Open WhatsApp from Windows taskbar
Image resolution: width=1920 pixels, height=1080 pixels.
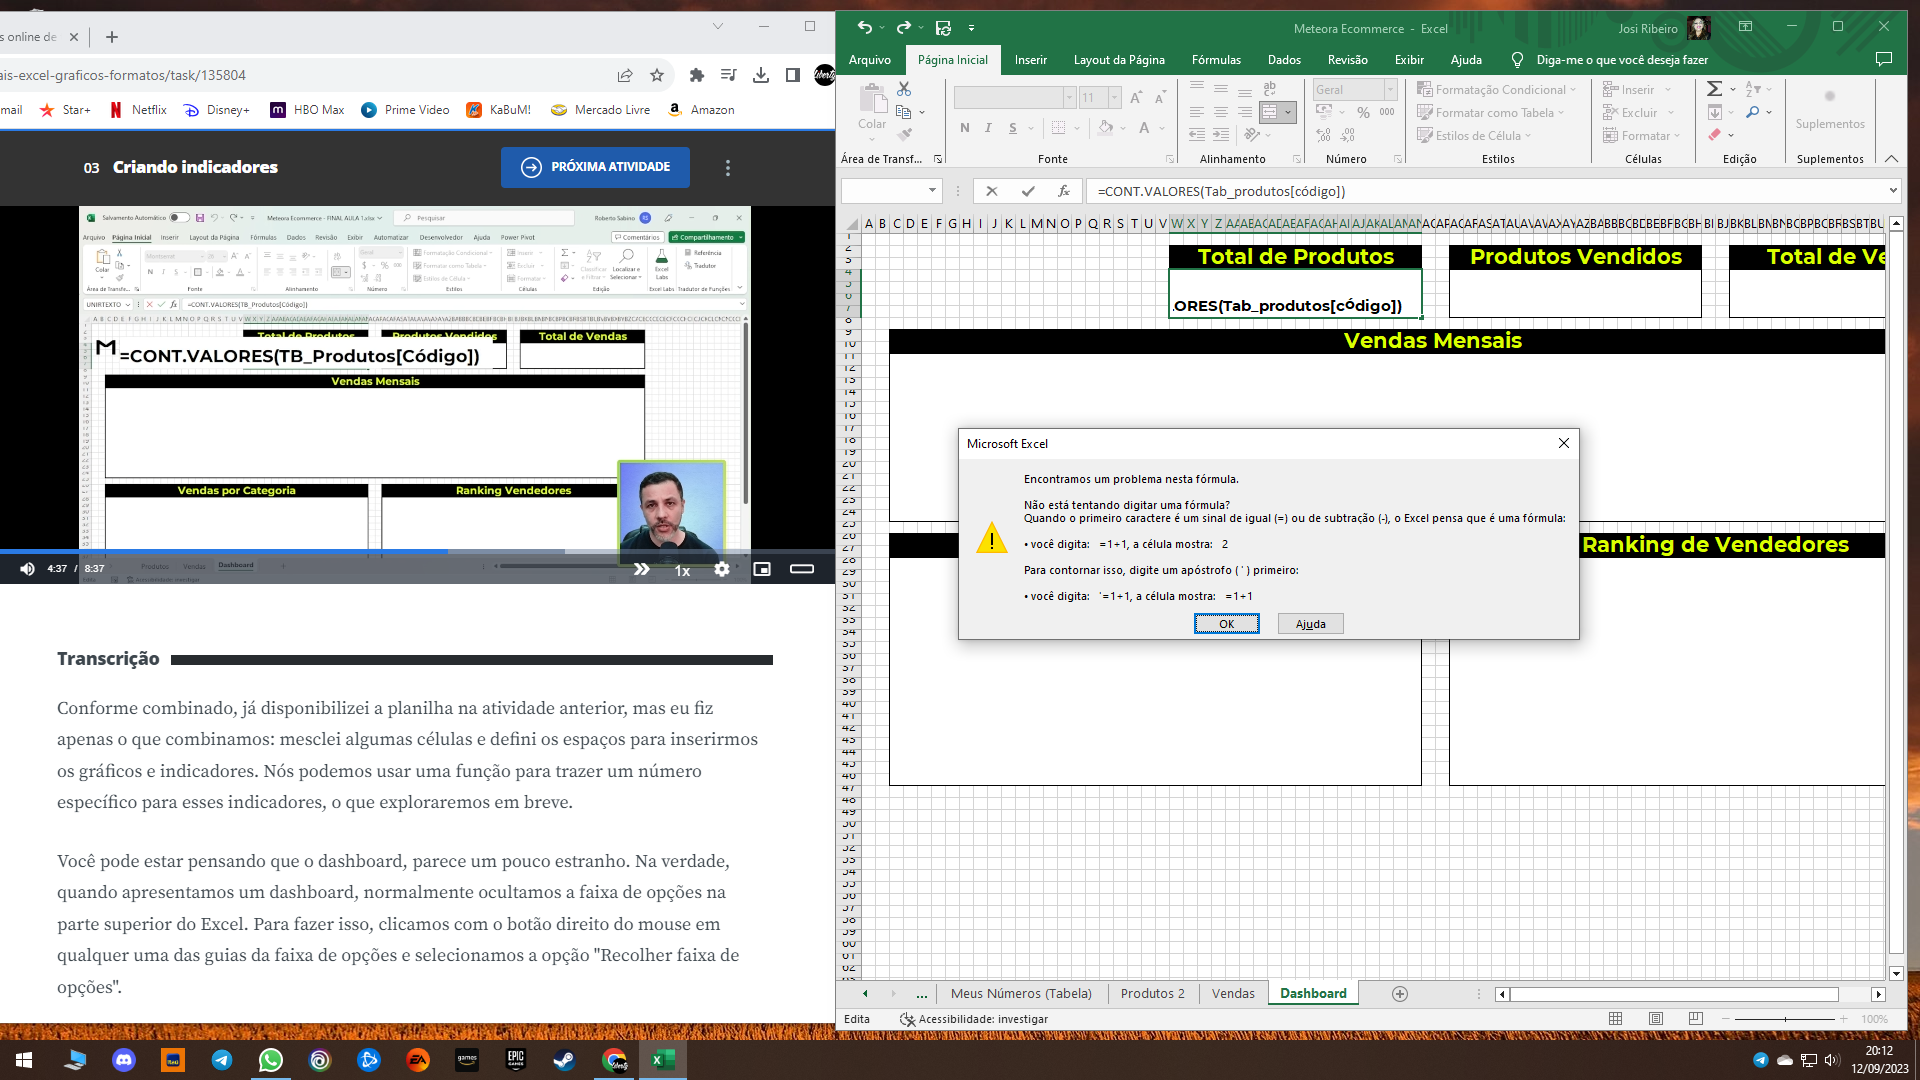tap(271, 1060)
